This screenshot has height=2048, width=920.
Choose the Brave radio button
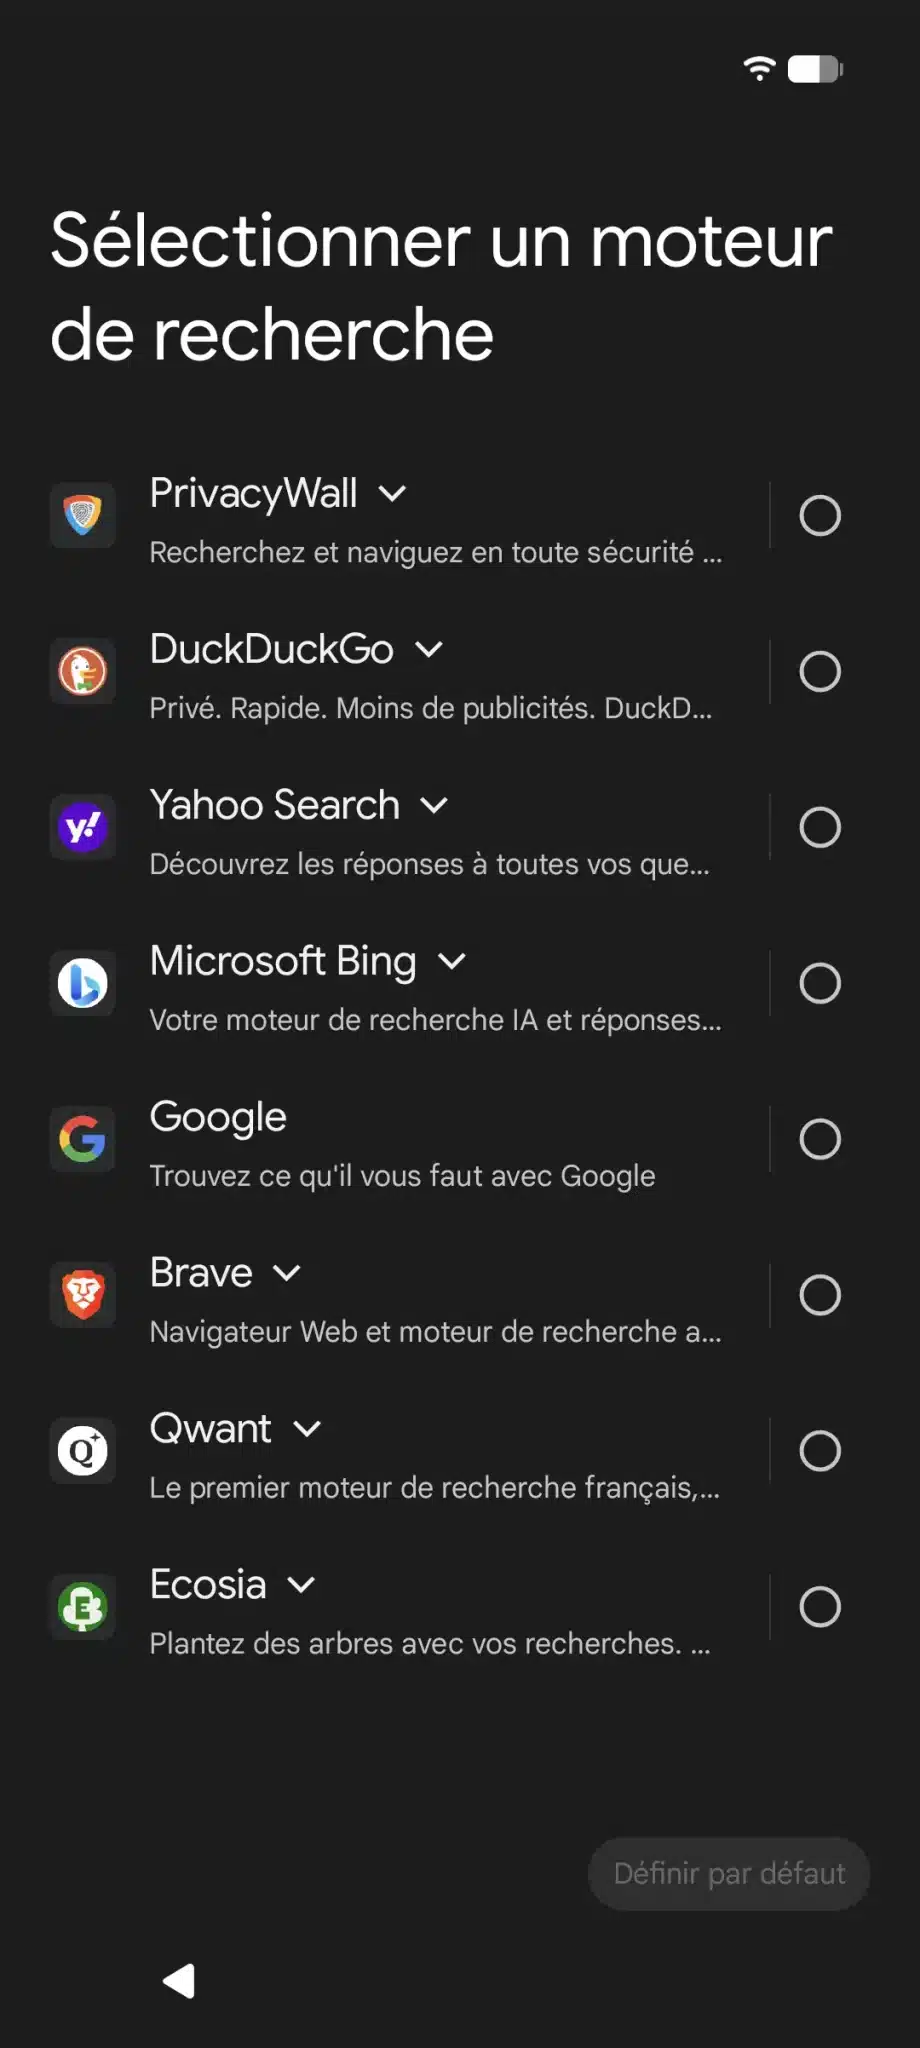(x=820, y=1295)
